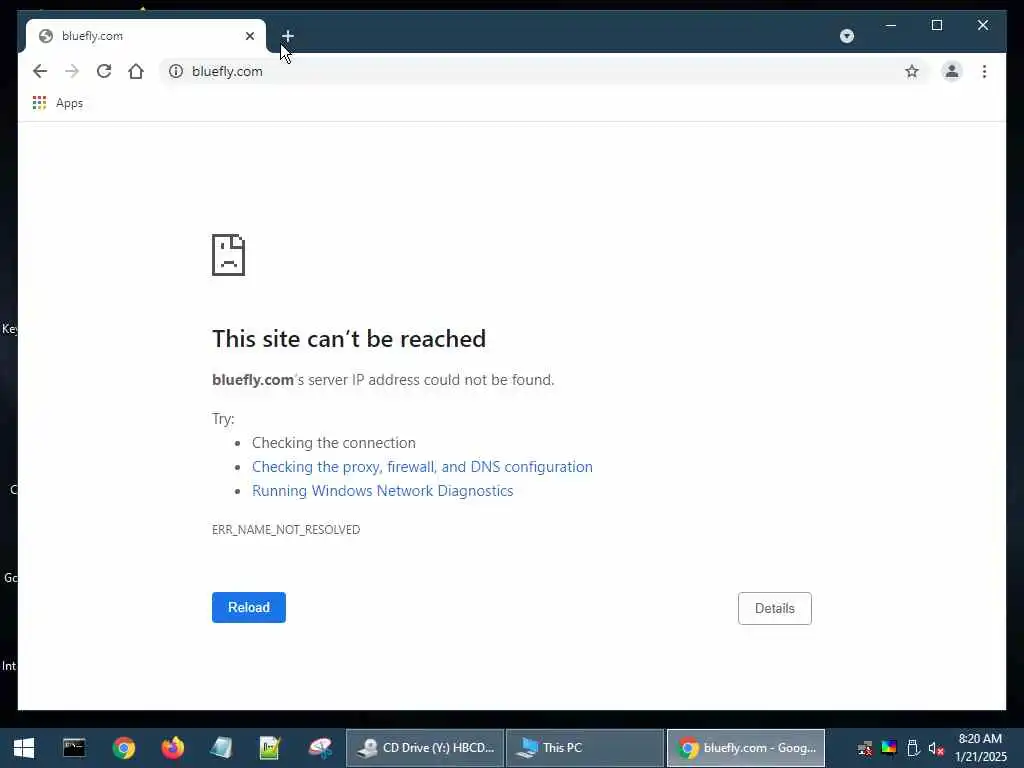Click the address bar showing bluefly.com
The width and height of the screenshot is (1024, 768).
pos(542,71)
